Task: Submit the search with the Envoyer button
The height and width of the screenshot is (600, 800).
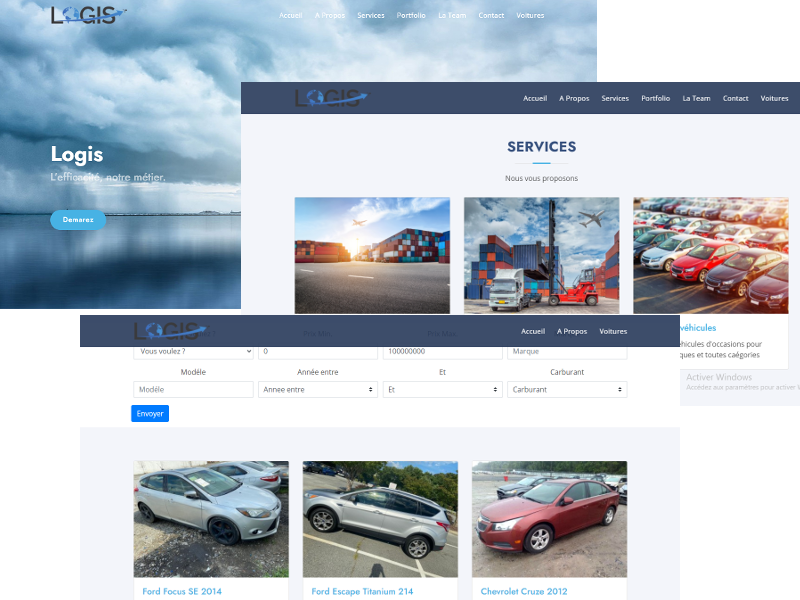Action: pos(150,413)
